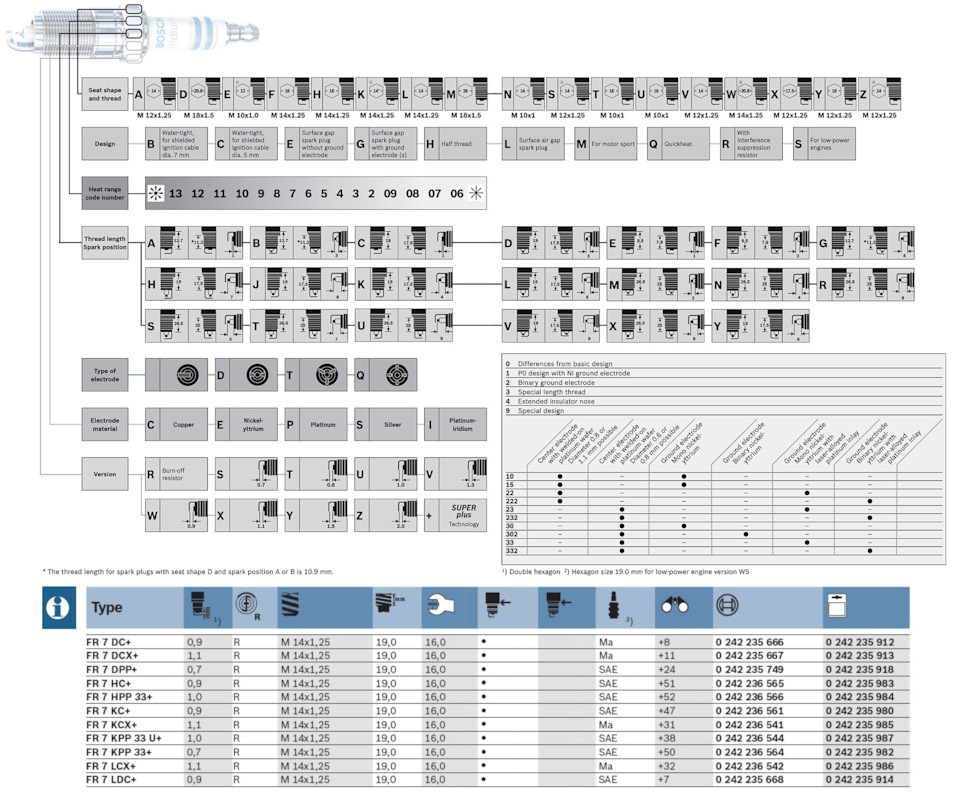Click heat range code number 13
The height and width of the screenshot is (800, 960).
coord(176,193)
